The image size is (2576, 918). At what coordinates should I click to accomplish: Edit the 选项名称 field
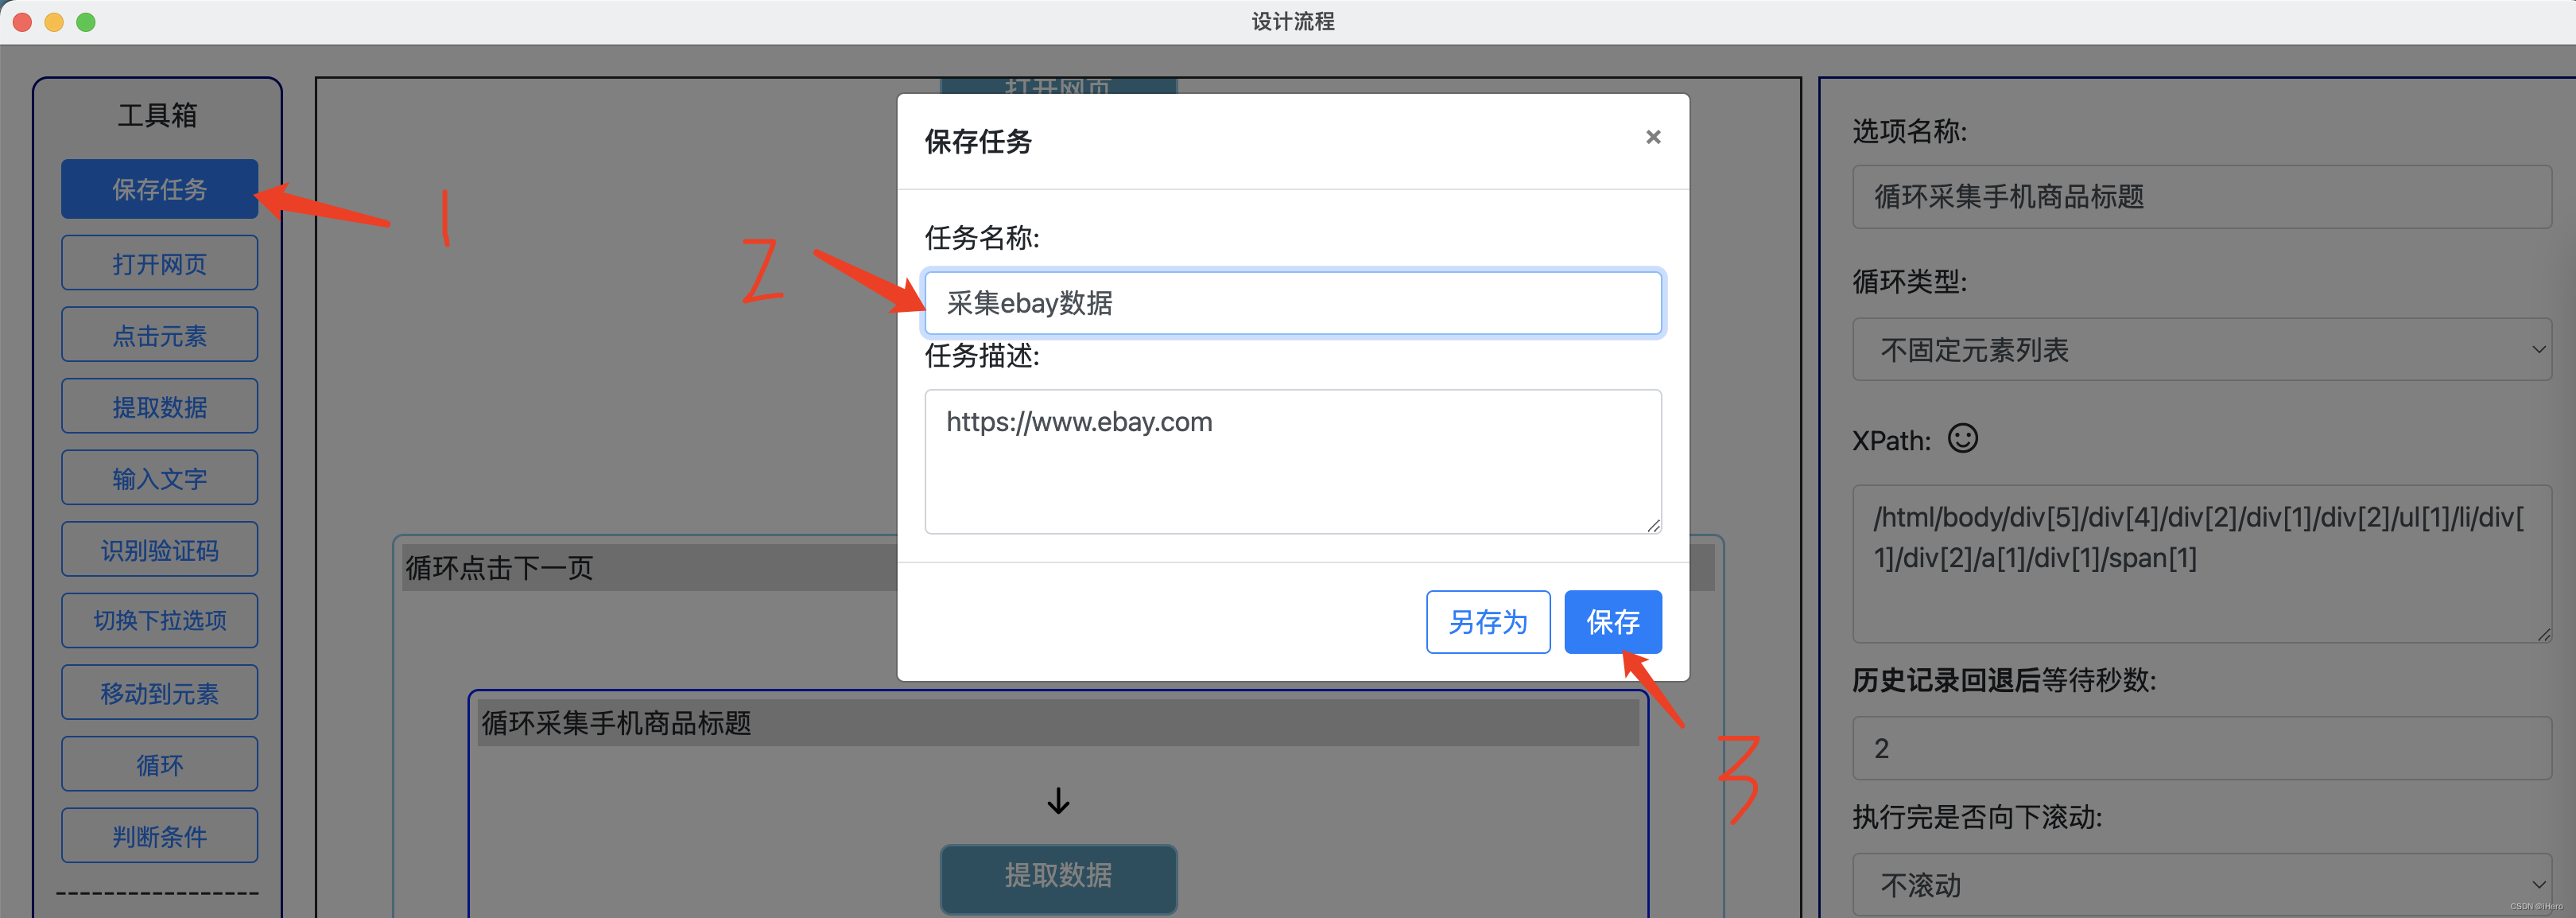click(x=2202, y=197)
